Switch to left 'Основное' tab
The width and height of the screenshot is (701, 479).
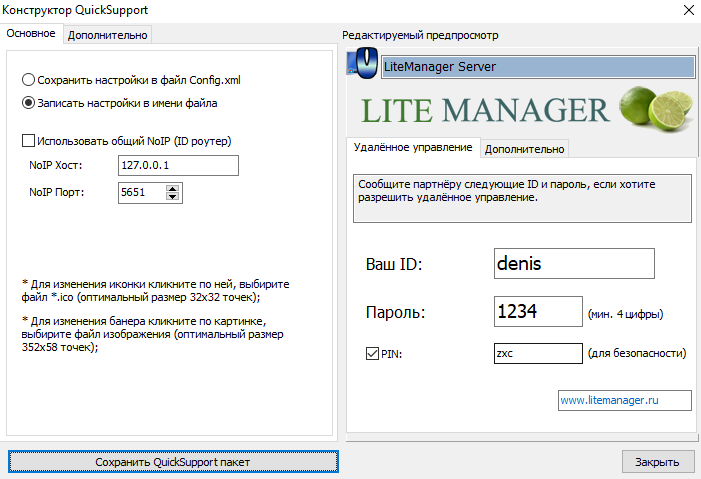pyautogui.click(x=31, y=34)
